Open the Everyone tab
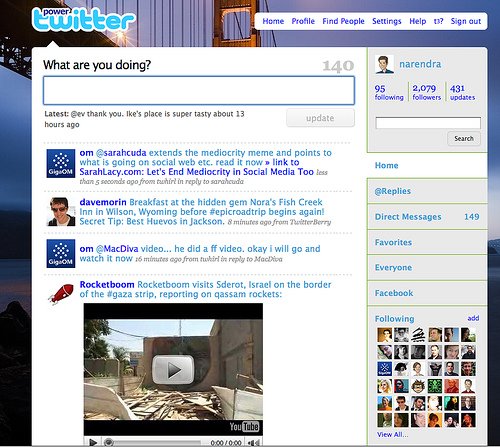 coord(427,268)
